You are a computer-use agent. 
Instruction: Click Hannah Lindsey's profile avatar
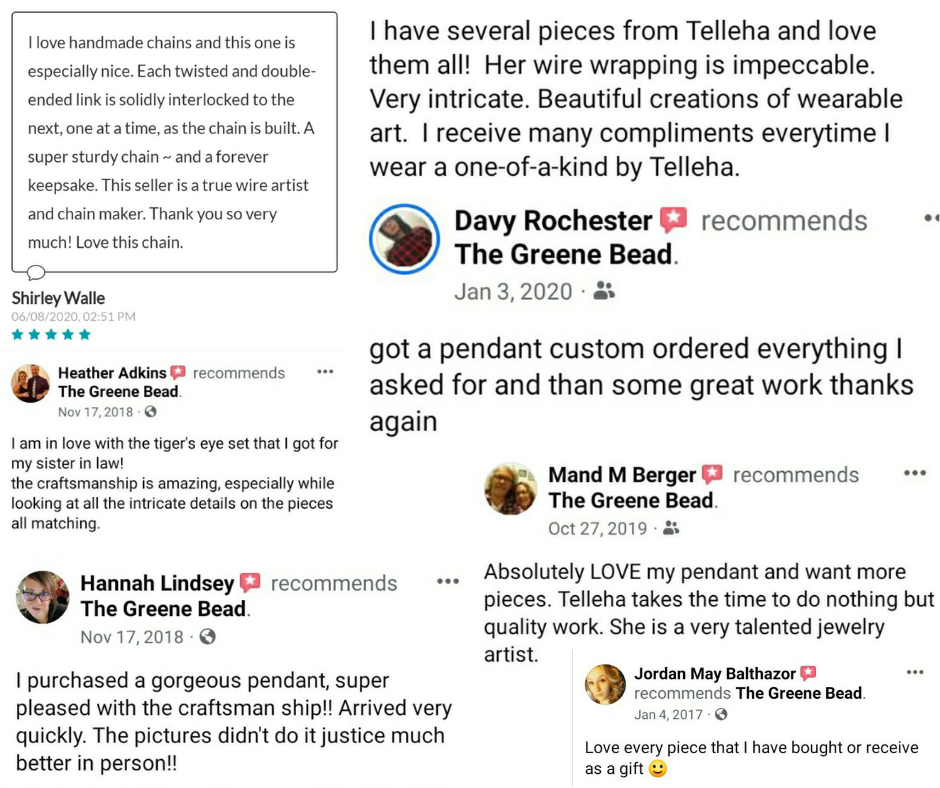tap(43, 597)
